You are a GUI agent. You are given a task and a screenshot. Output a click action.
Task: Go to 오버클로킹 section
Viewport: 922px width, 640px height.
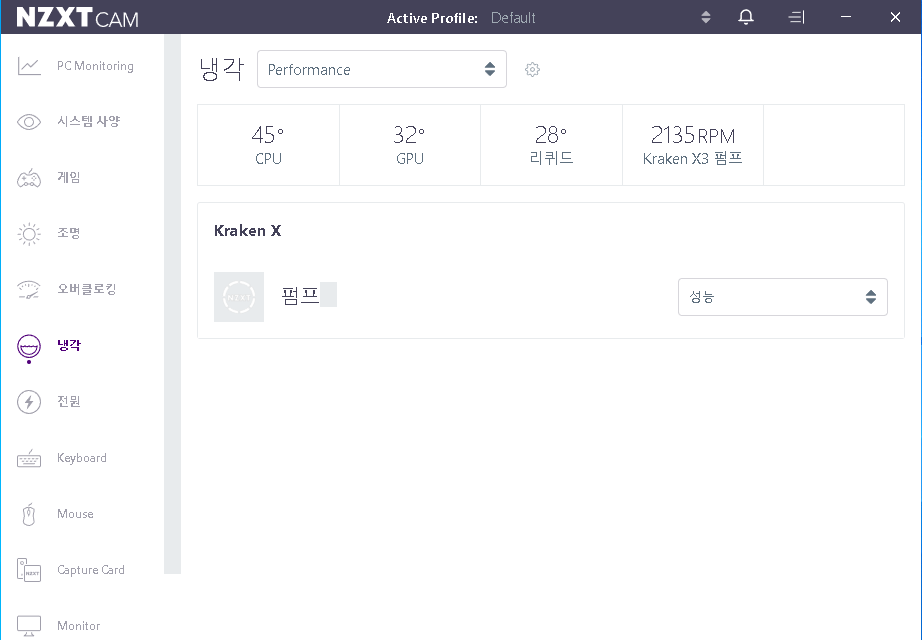[86, 289]
